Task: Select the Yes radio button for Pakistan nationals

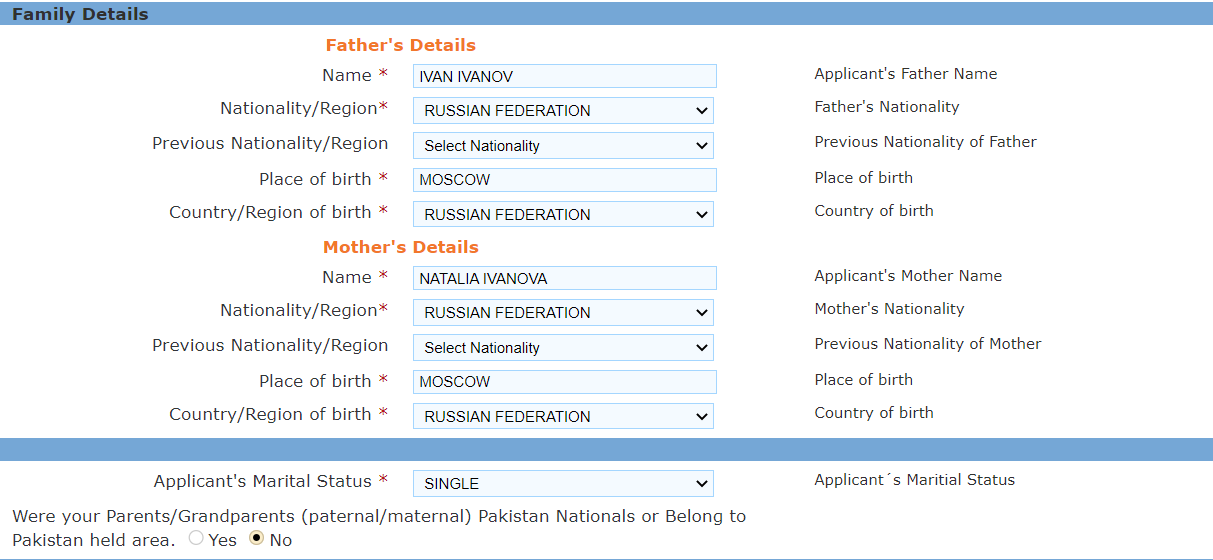Action: pyautogui.click(x=196, y=539)
